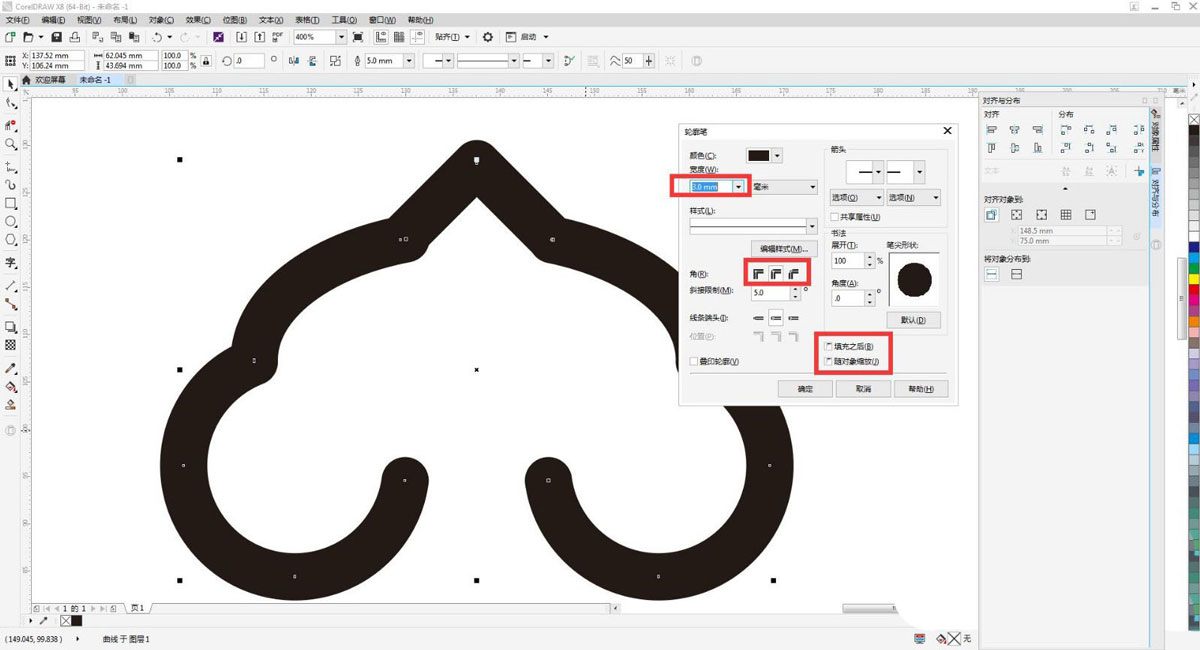Viewport: 1200px width, 650px height.
Task: Click the Save icon in the standard toolbar
Action: point(57,37)
